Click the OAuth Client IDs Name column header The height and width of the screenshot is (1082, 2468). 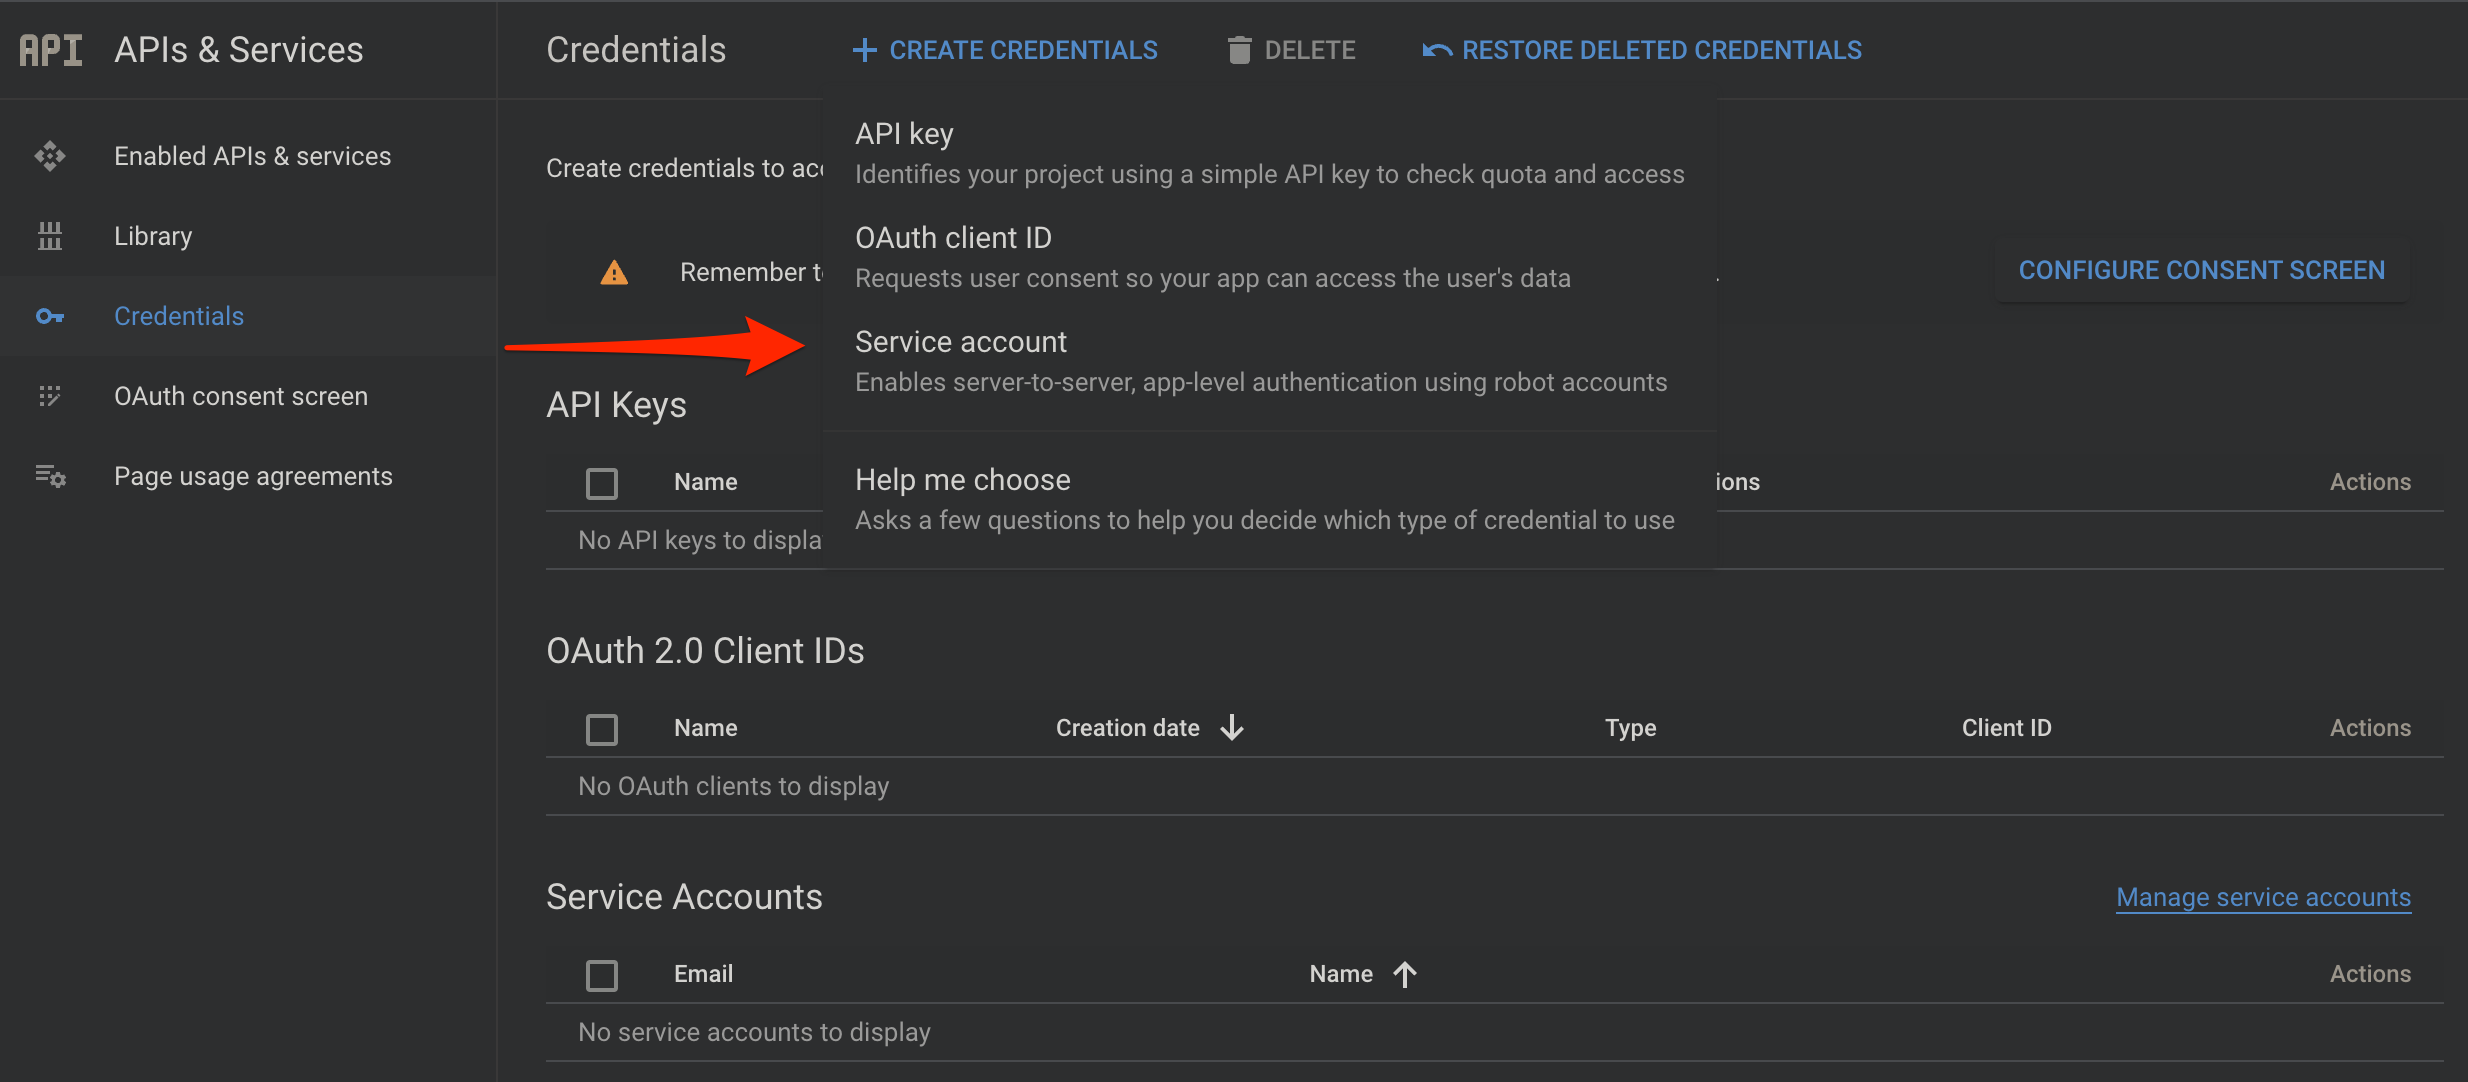point(706,728)
